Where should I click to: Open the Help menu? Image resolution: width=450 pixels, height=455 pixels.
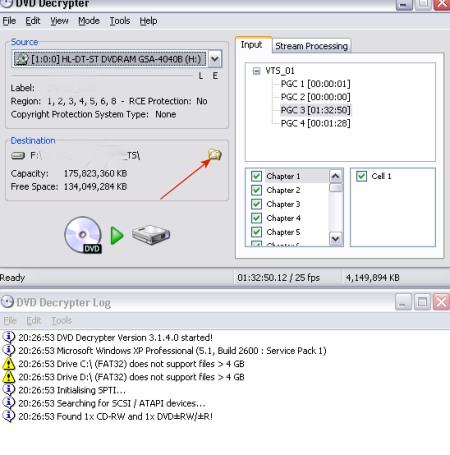(148, 21)
